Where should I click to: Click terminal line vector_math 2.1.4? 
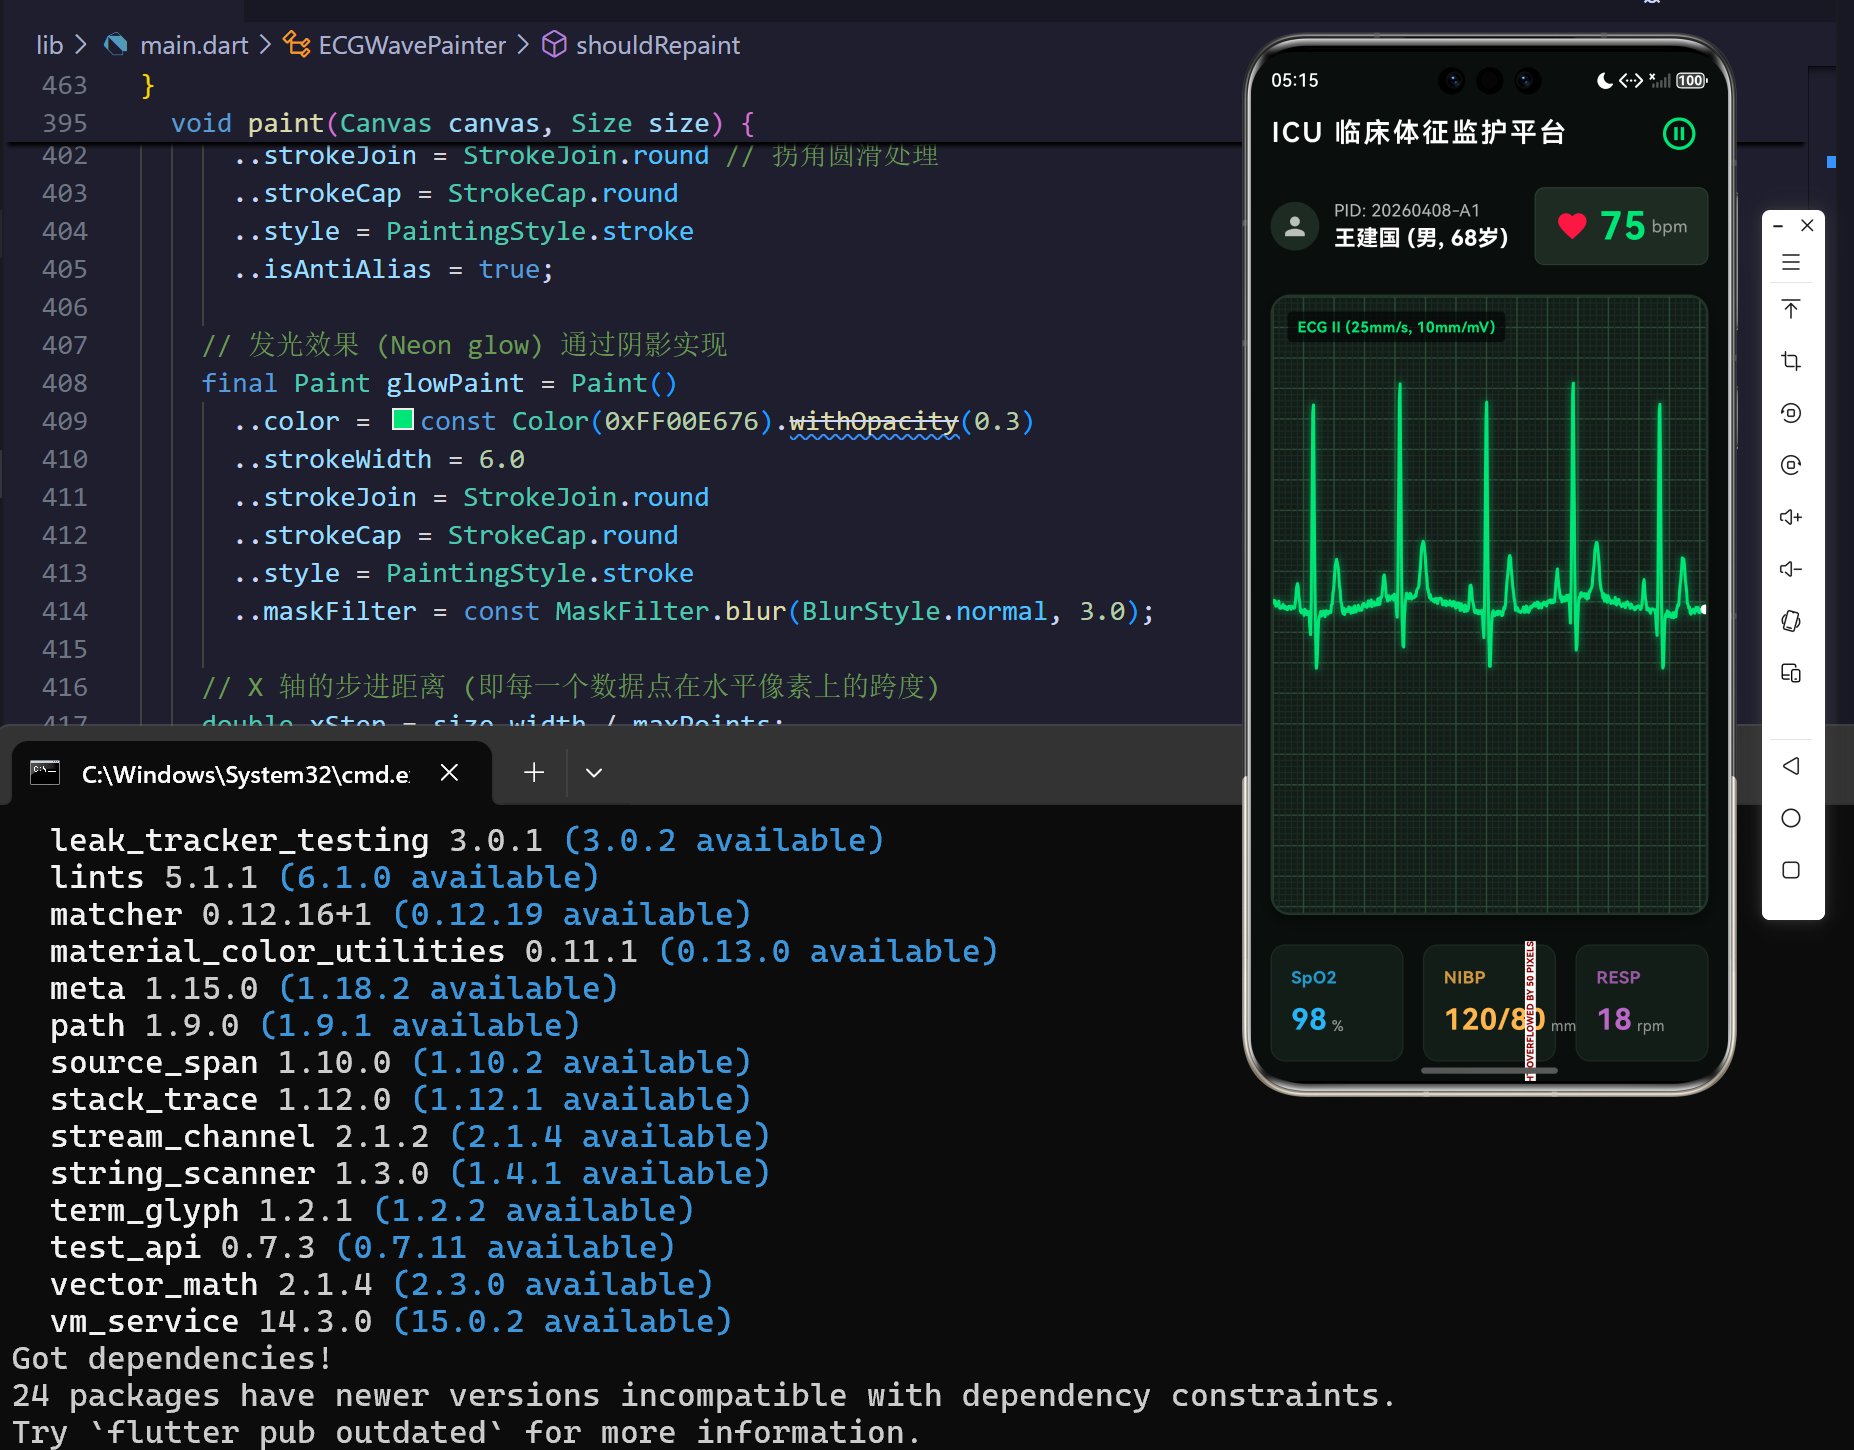(382, 1284)
